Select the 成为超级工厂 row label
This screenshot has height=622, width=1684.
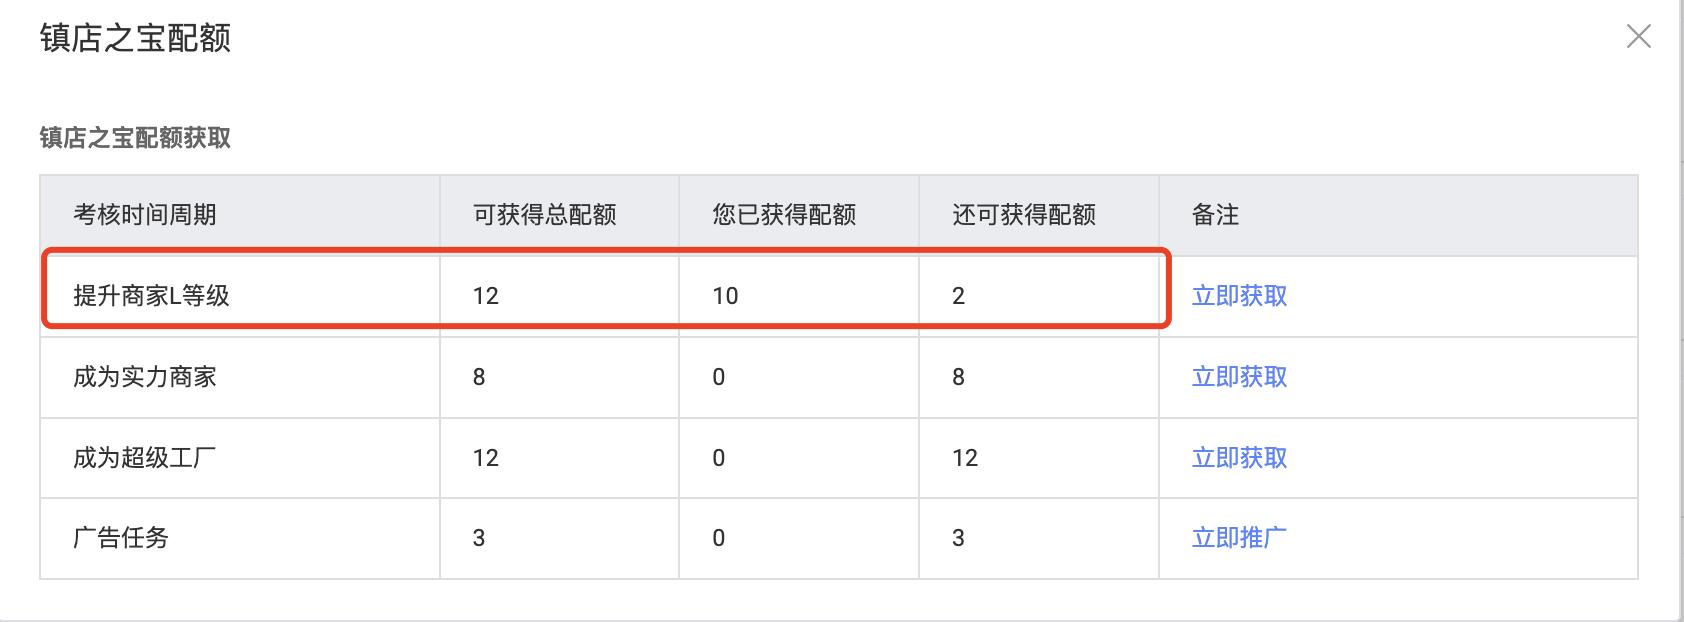[145, 458]
